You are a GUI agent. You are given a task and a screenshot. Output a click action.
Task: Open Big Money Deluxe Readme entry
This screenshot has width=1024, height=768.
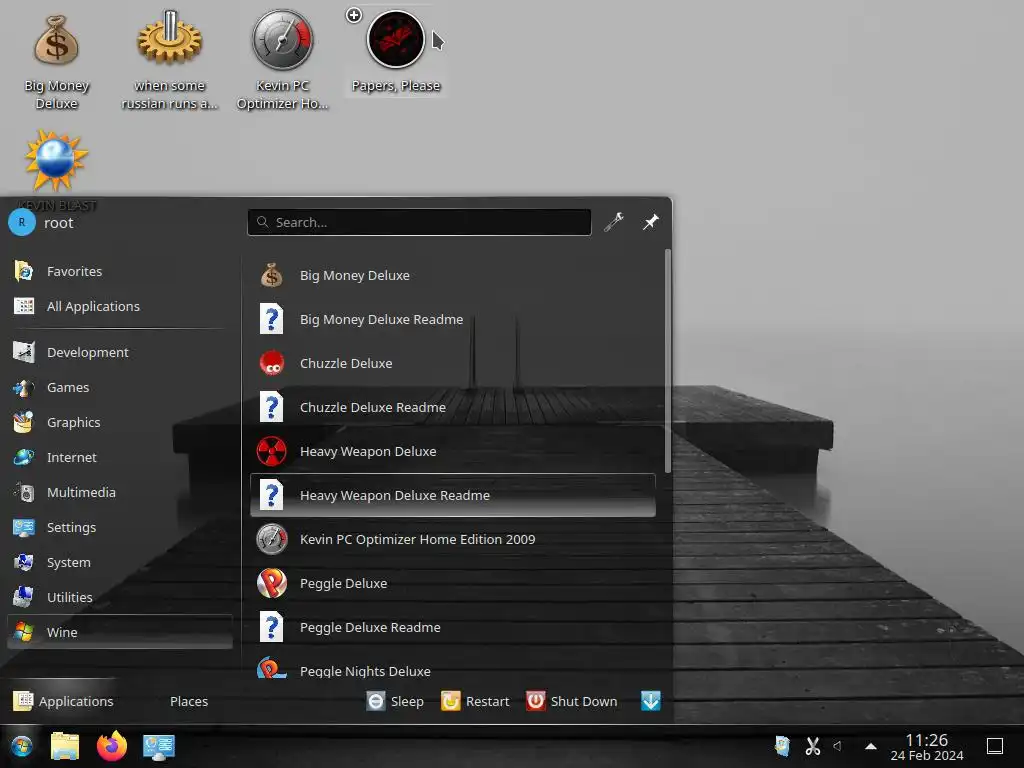click(453, 319)
